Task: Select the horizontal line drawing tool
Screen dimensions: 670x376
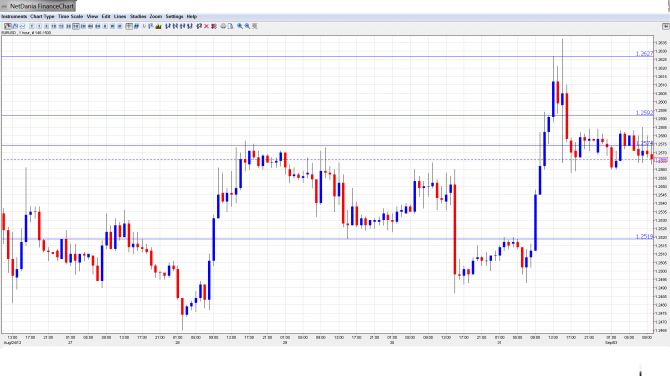Action: click(182, 26)
